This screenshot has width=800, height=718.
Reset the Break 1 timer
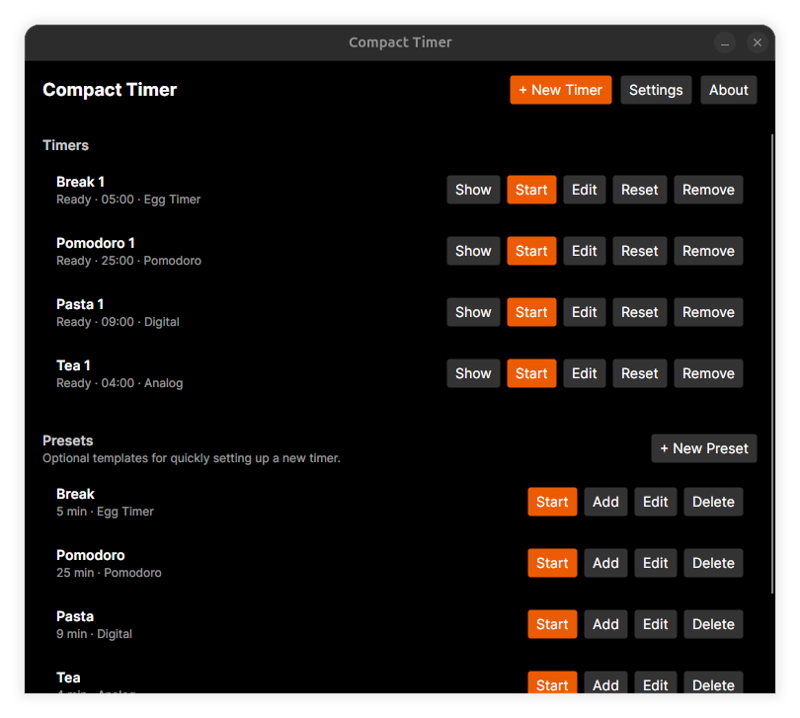[639, 190]
